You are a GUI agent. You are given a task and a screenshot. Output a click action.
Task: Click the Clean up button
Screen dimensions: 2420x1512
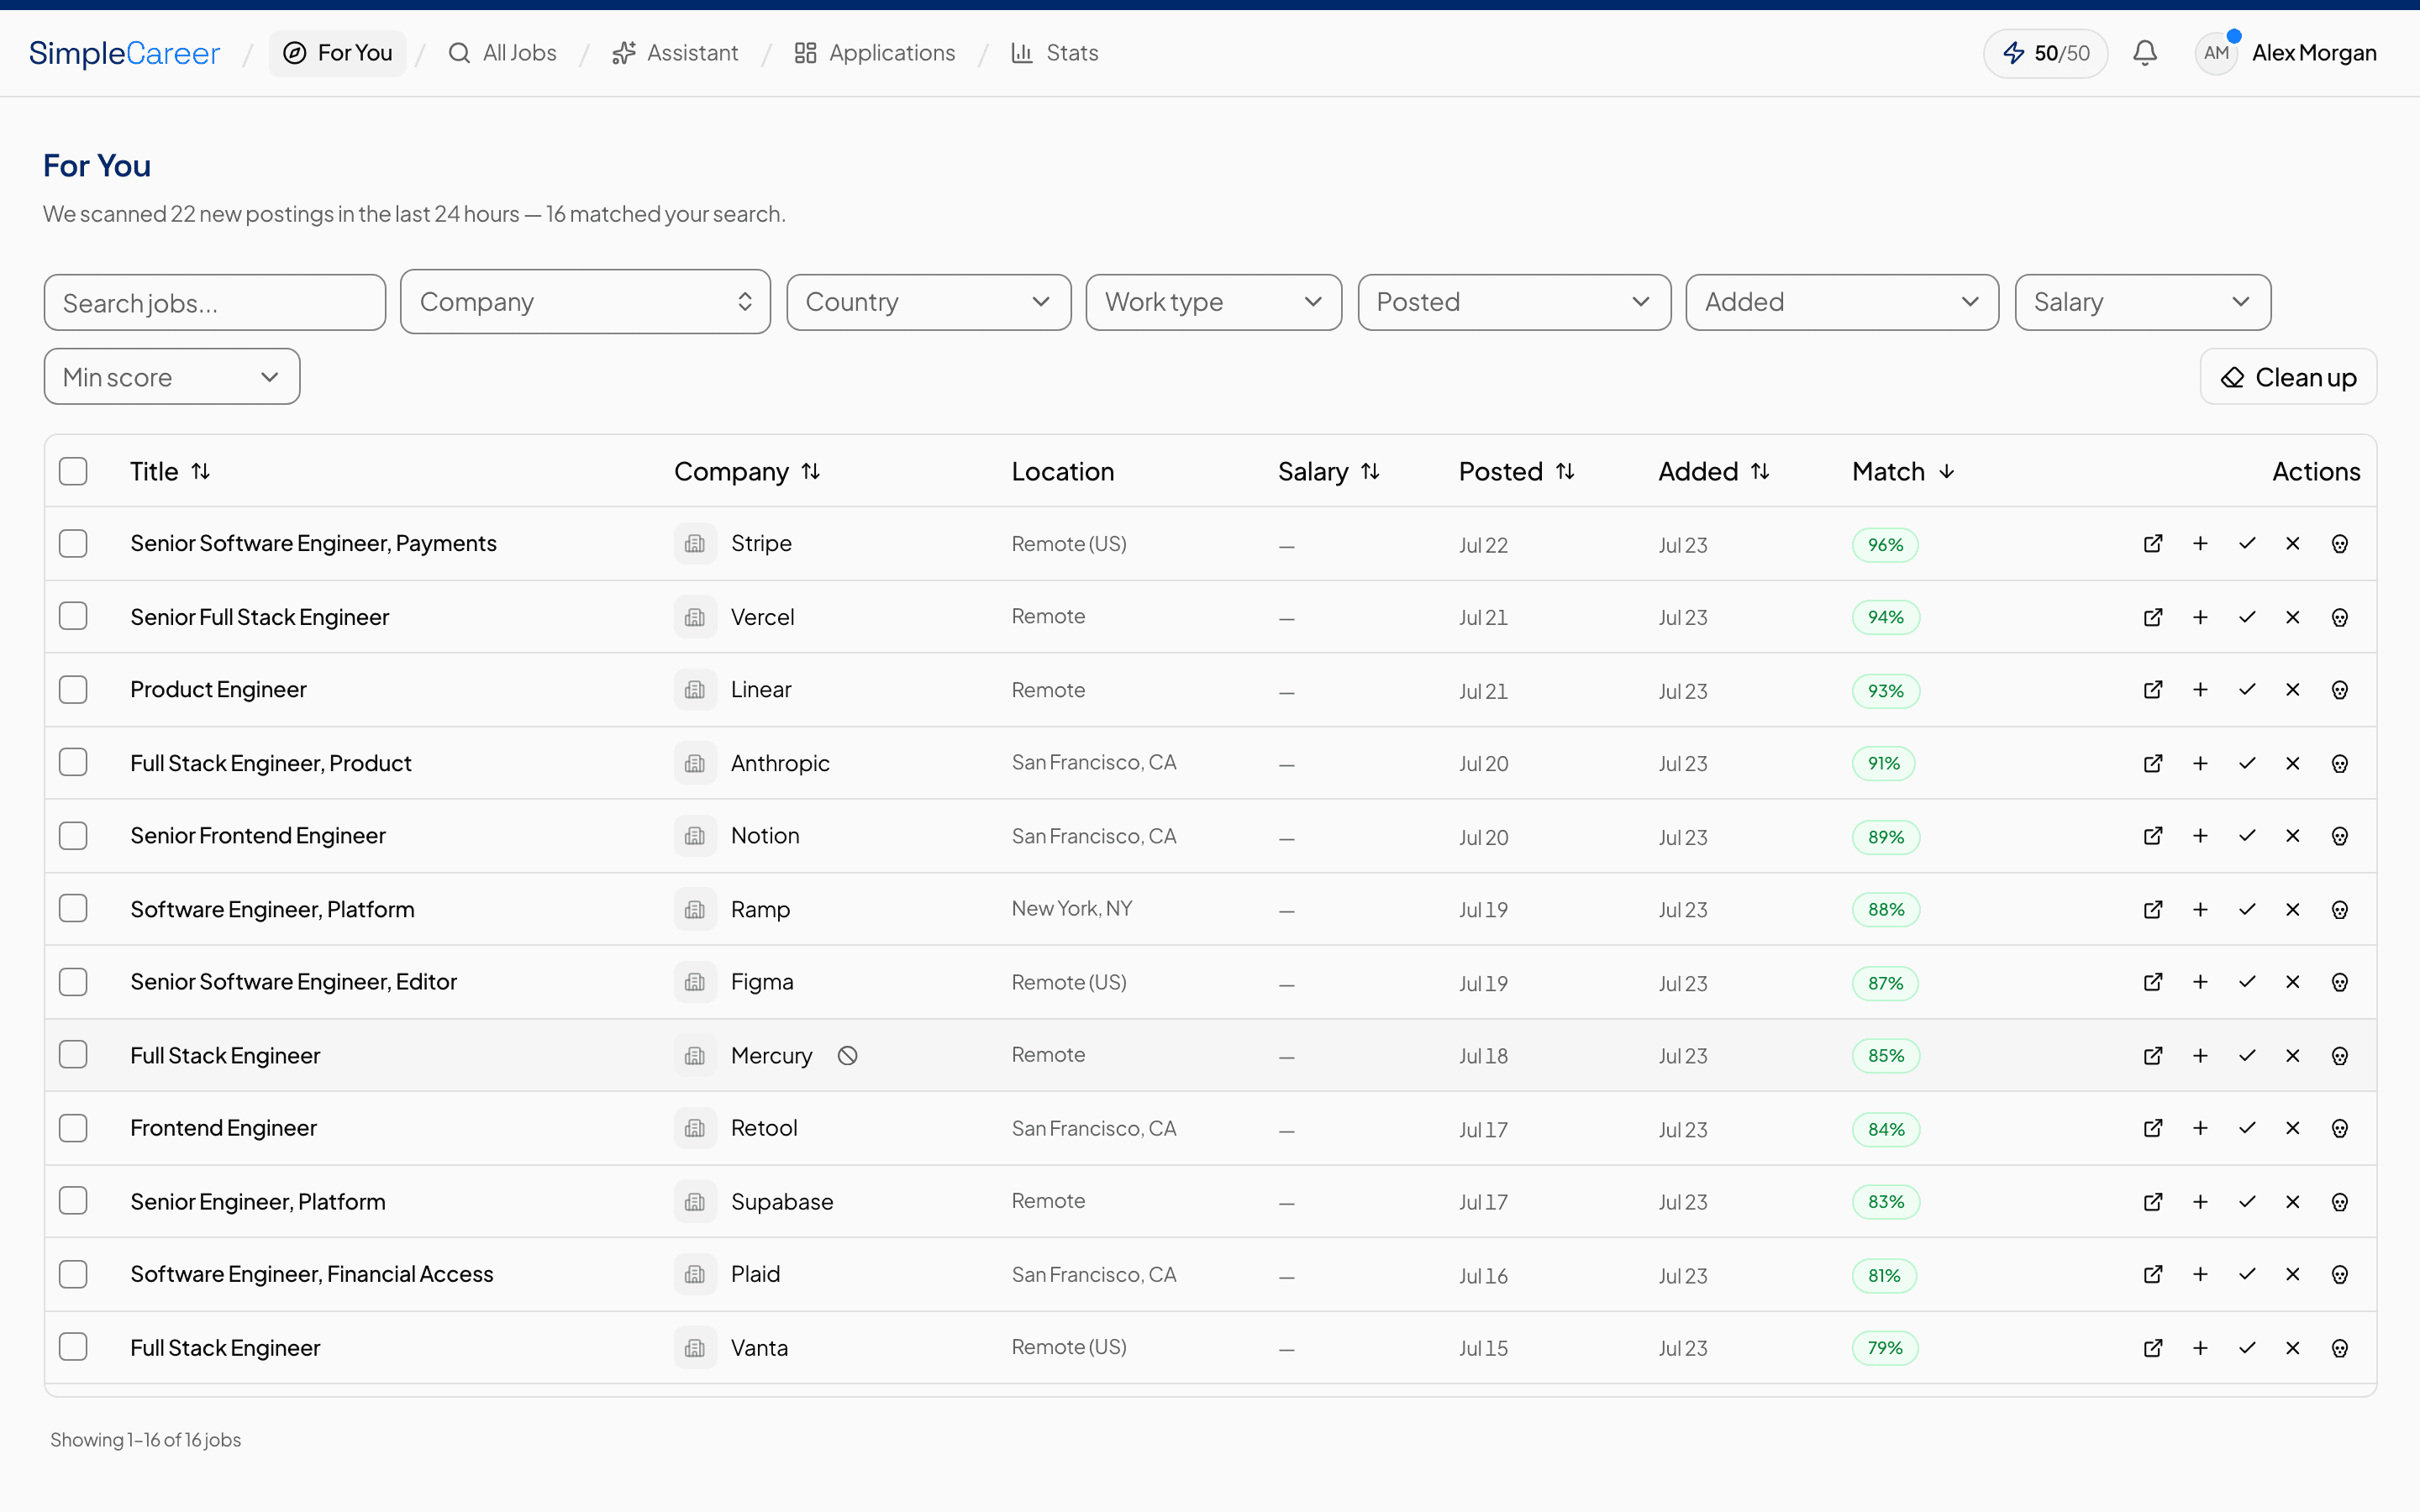[2288, 377]
